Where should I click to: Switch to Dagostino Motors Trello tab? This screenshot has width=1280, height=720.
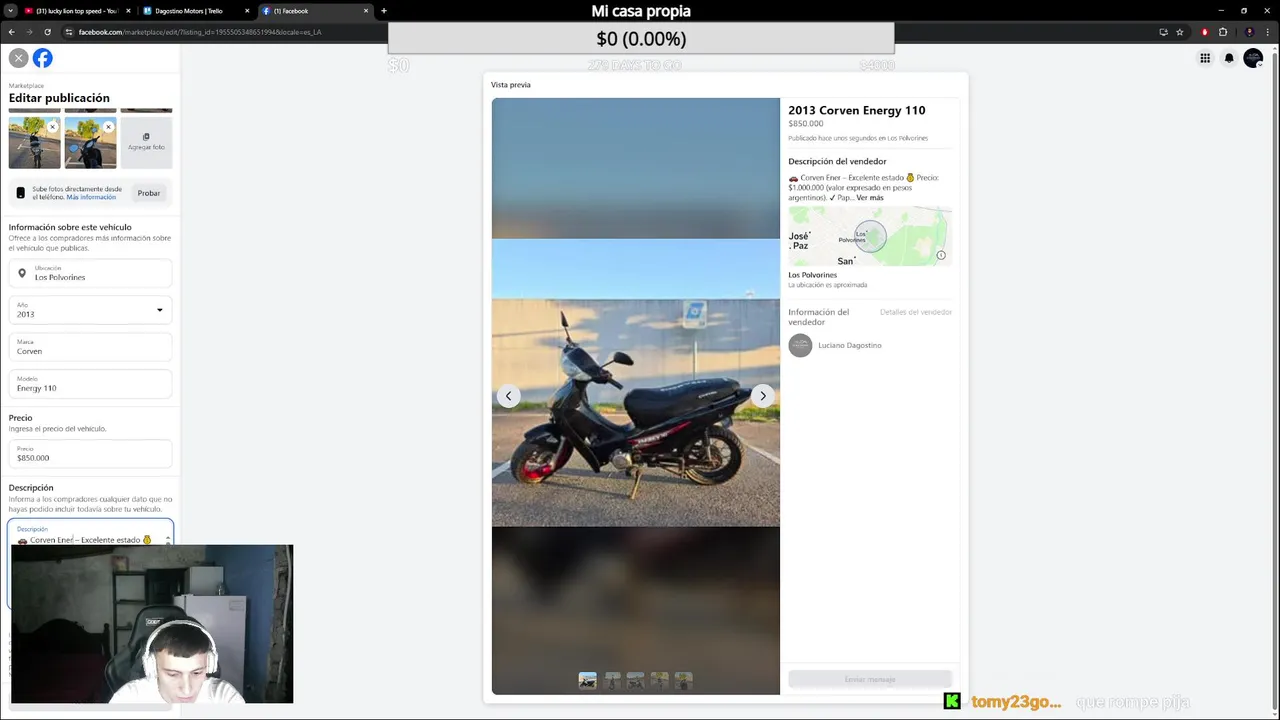click(x=189, y=11)
